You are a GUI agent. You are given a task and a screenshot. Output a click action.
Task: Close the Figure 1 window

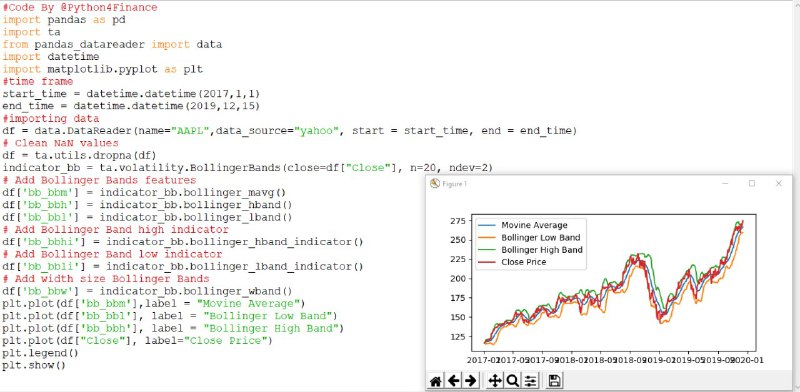[779, 184]
